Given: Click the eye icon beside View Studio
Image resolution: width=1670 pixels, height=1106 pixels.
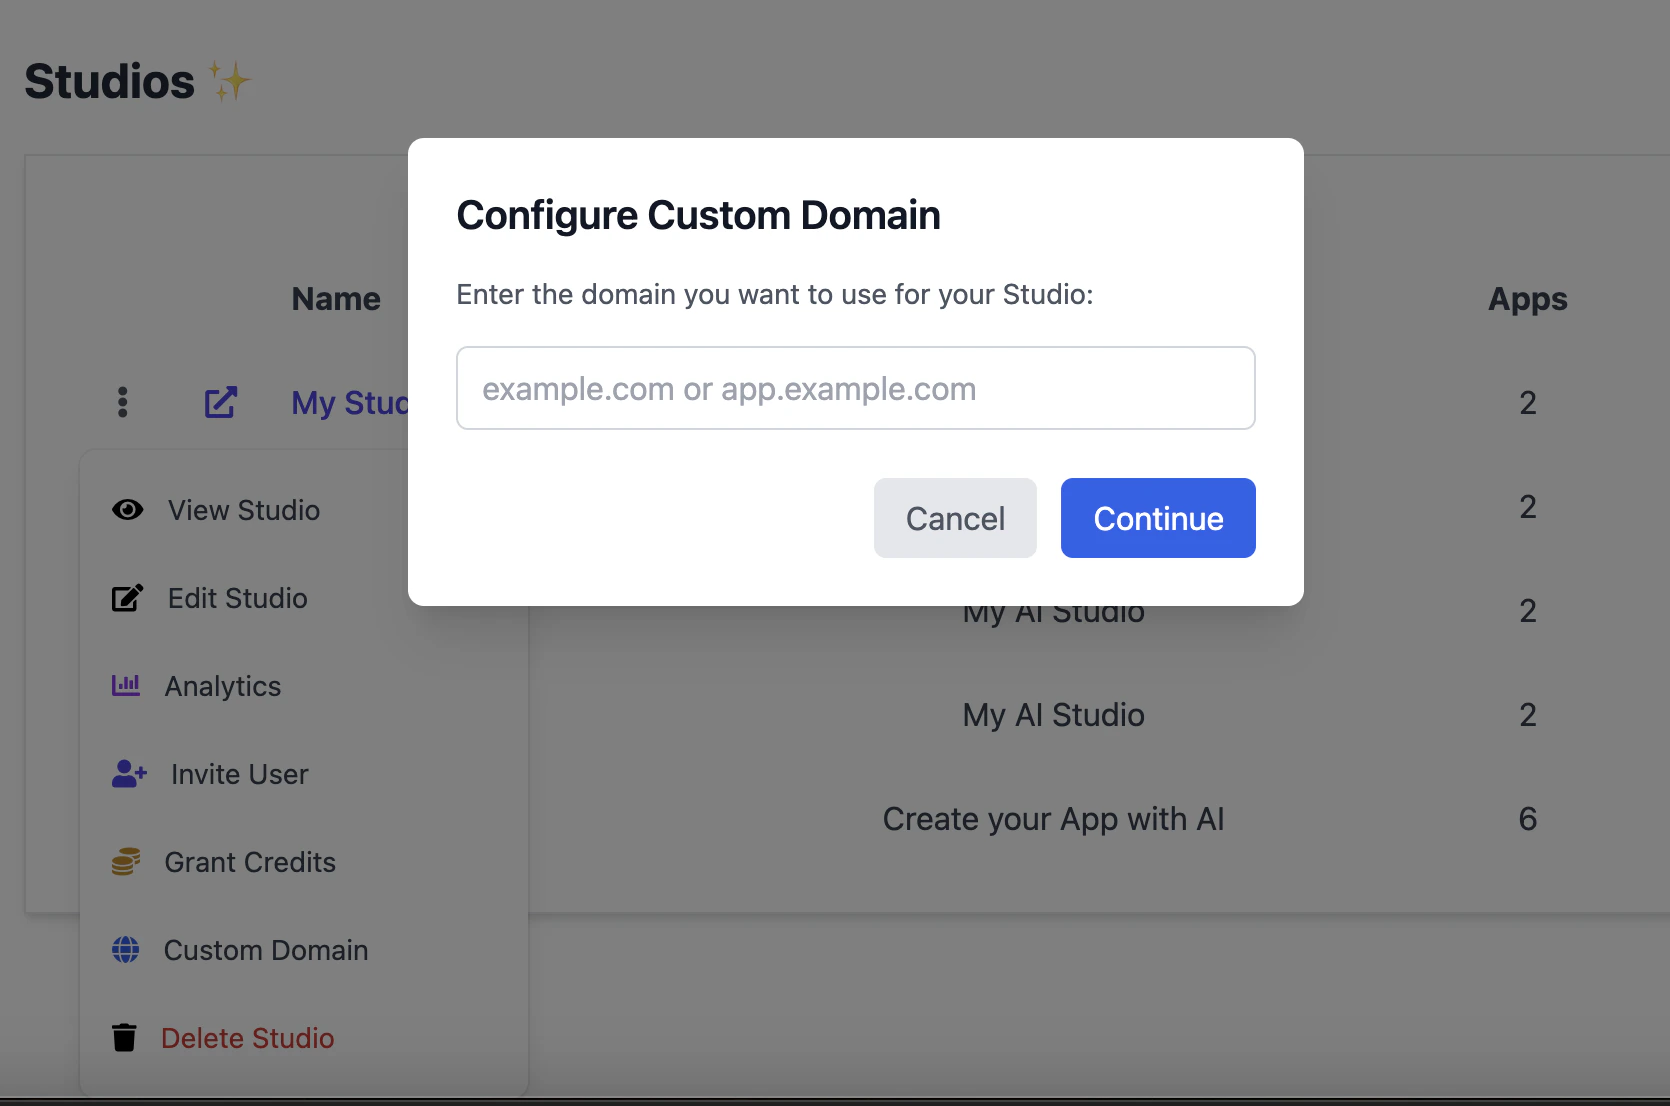Looking at the screenshot, I should coord(127,510).
